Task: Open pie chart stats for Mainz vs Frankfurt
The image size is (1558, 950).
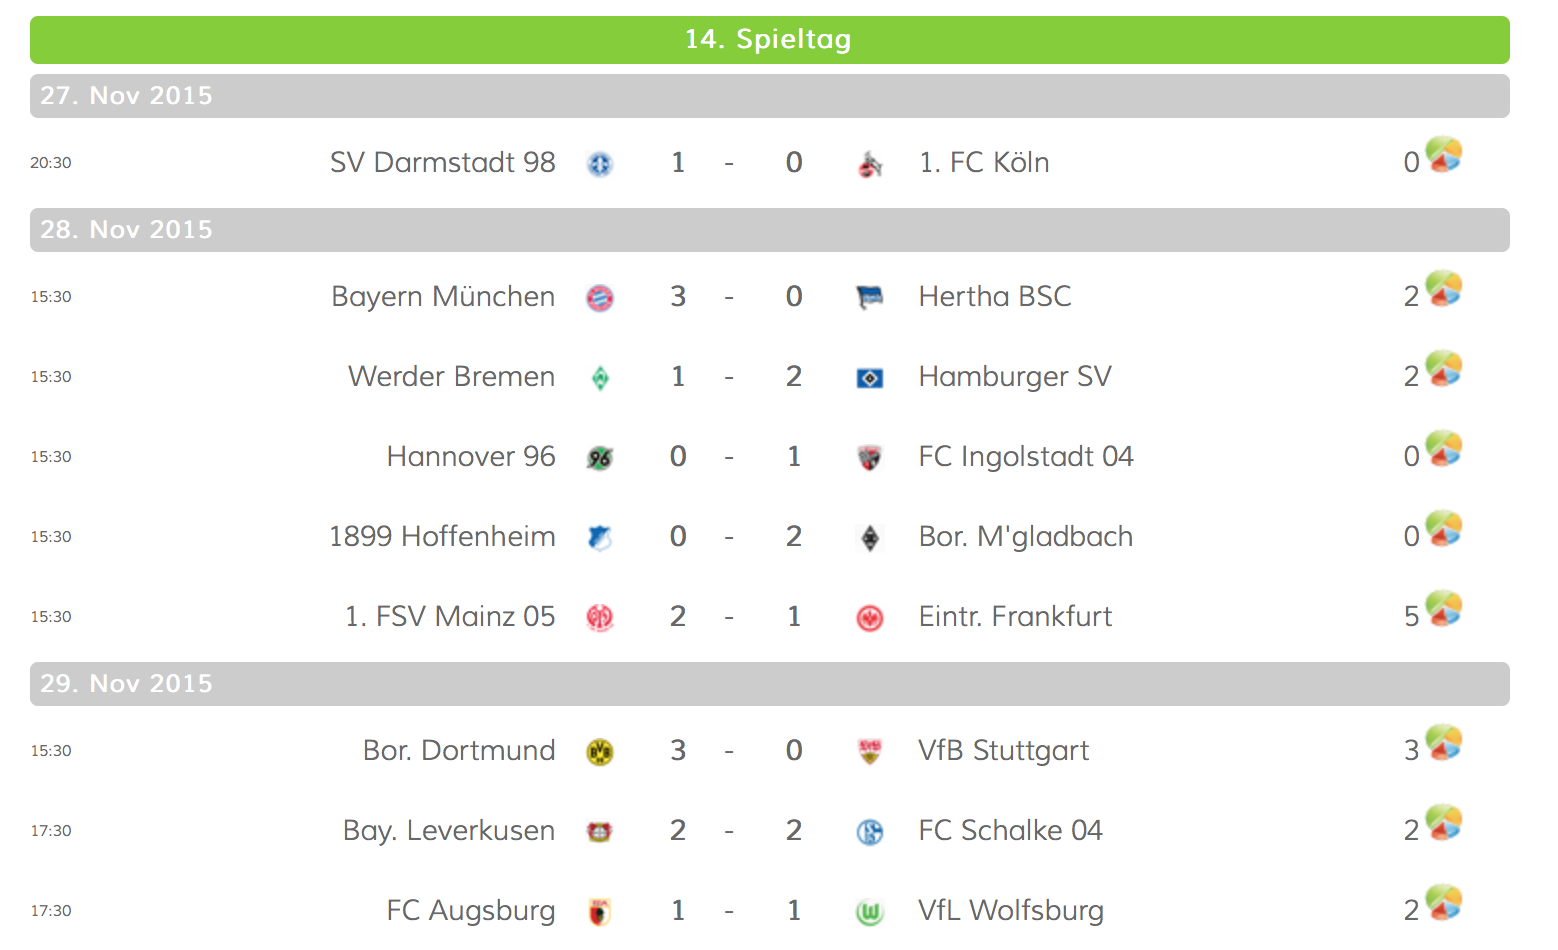Action: [x=1443, y=608]
